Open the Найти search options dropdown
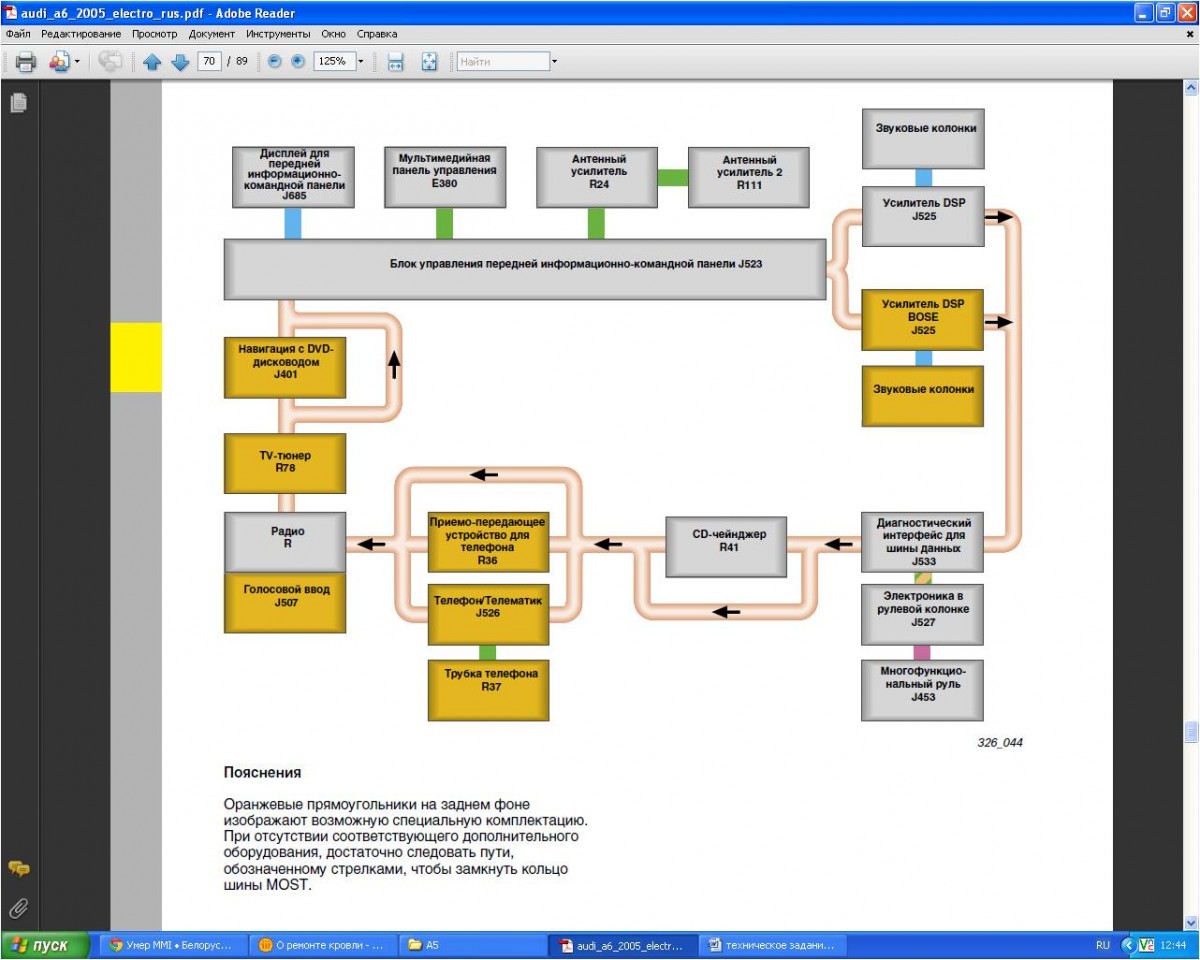 [x=554, y=62]
